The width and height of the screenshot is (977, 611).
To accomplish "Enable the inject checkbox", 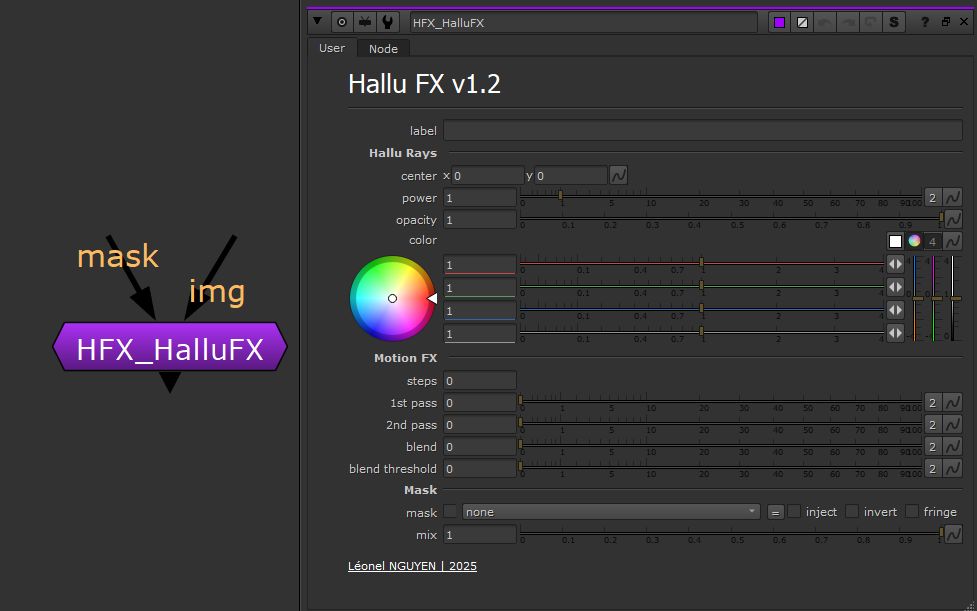I will (x=794, y=512).
